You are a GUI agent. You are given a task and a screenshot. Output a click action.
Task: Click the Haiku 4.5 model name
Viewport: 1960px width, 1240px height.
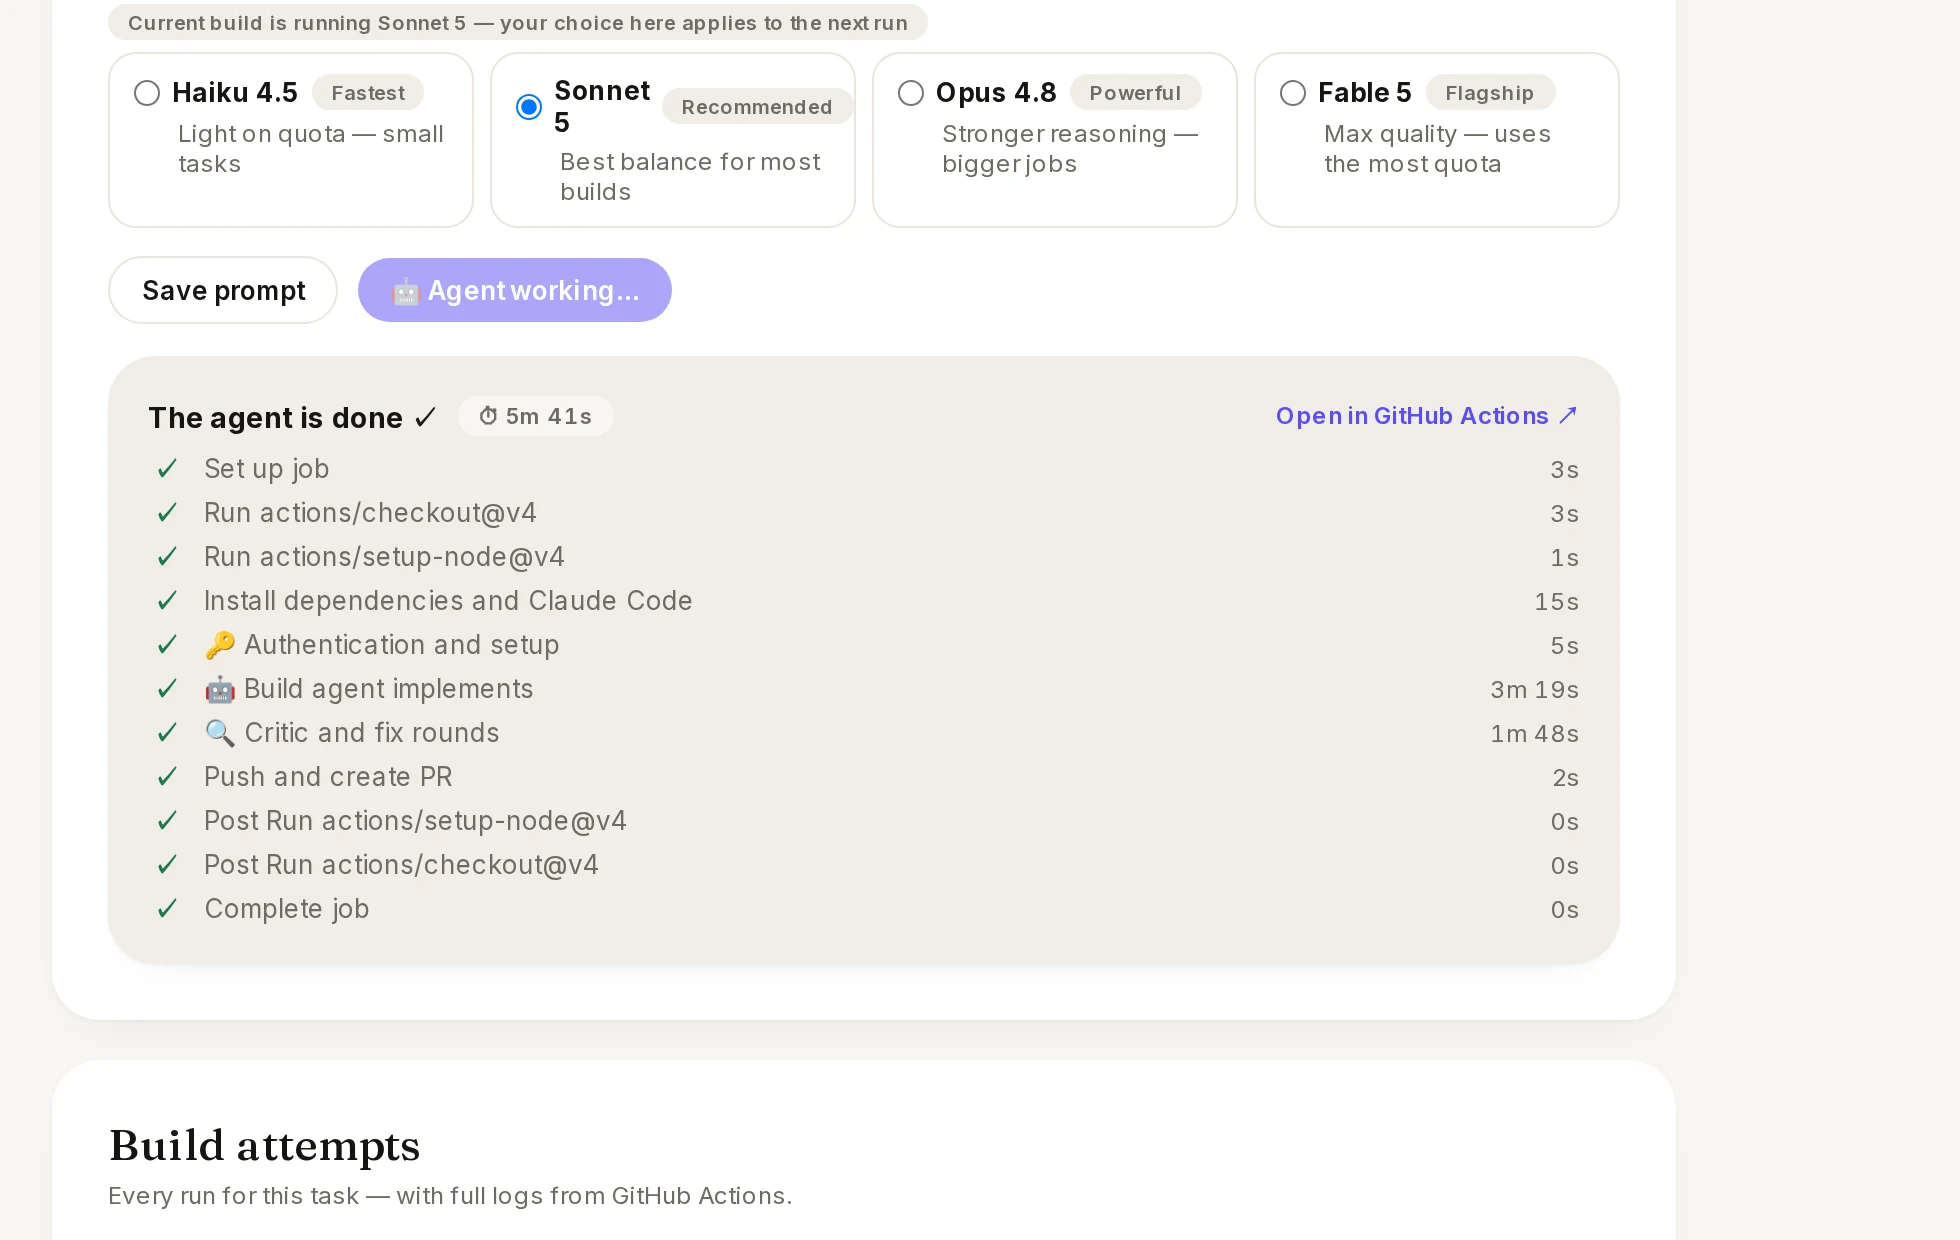coord(235,93)
